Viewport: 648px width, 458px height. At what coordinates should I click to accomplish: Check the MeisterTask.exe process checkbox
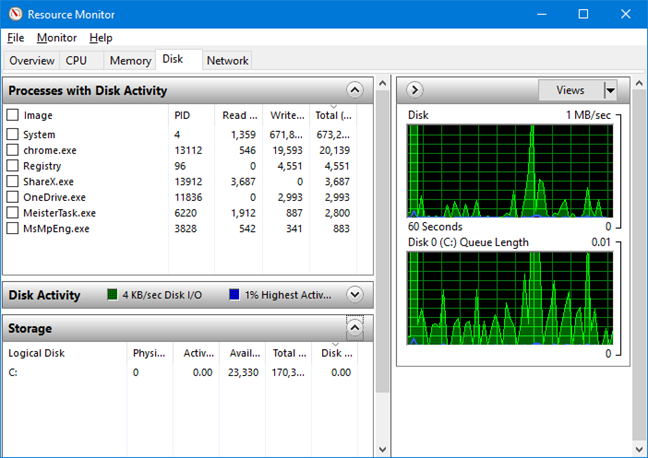12,212
